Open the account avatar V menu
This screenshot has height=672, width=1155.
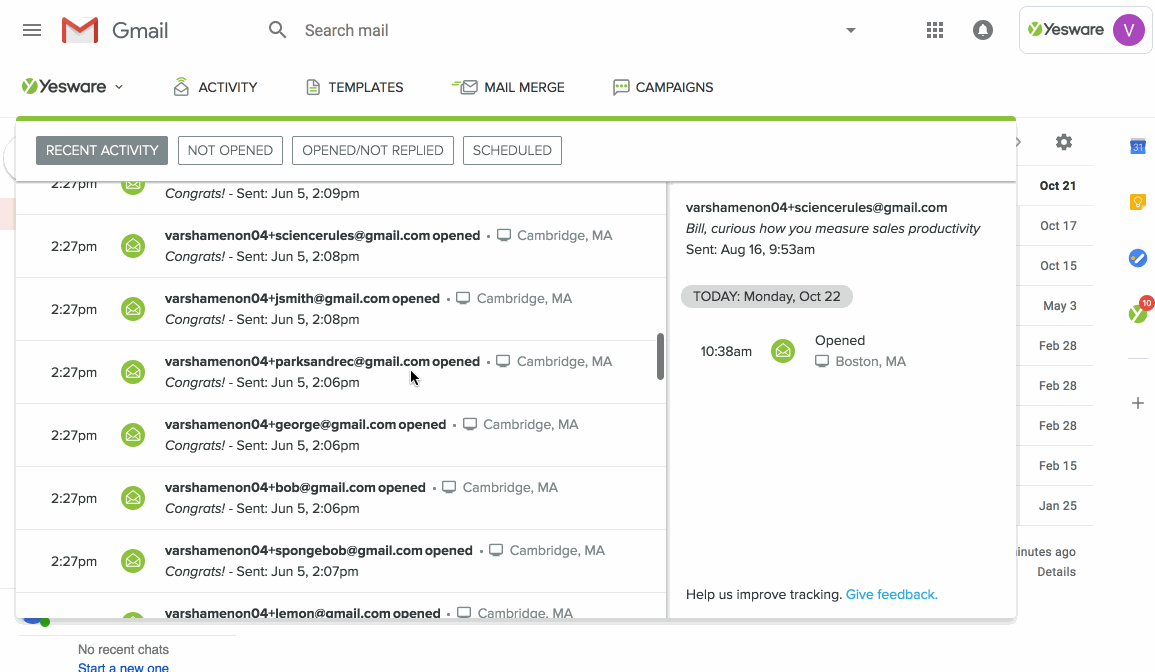pyautogui.click(x=1128, y=30)
